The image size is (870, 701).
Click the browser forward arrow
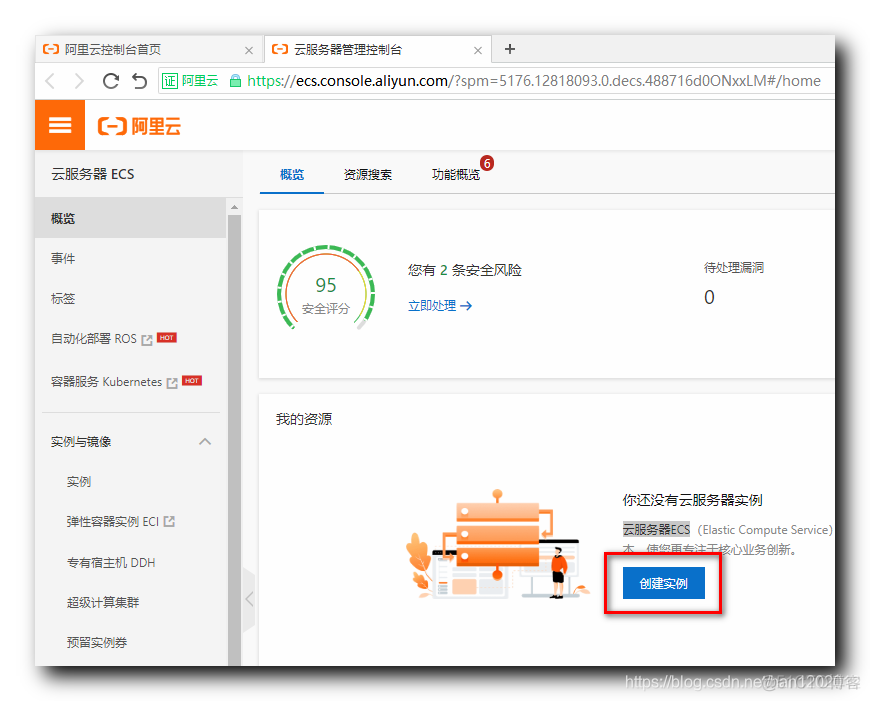tap(79, 81)
